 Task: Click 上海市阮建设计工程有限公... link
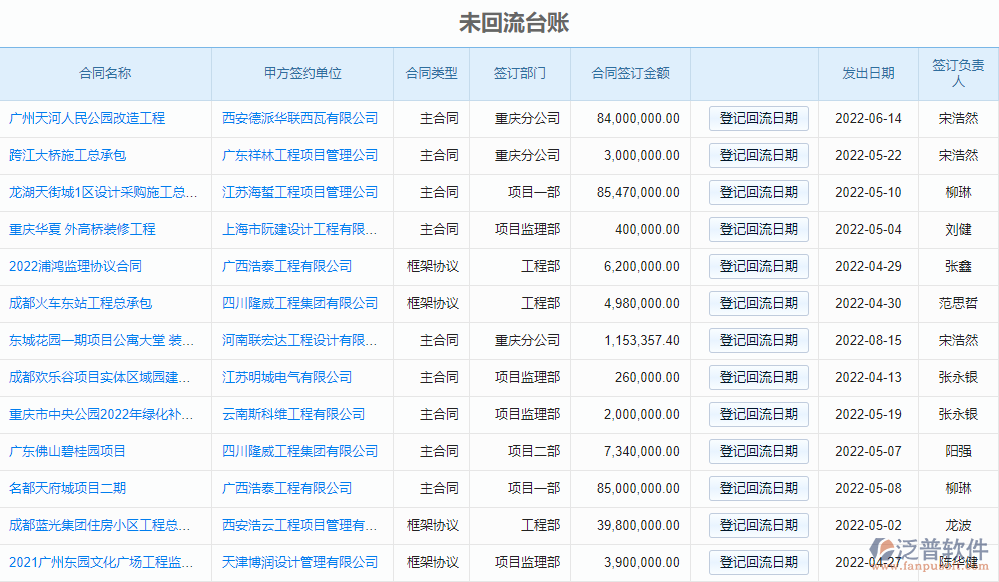point(299,229)
